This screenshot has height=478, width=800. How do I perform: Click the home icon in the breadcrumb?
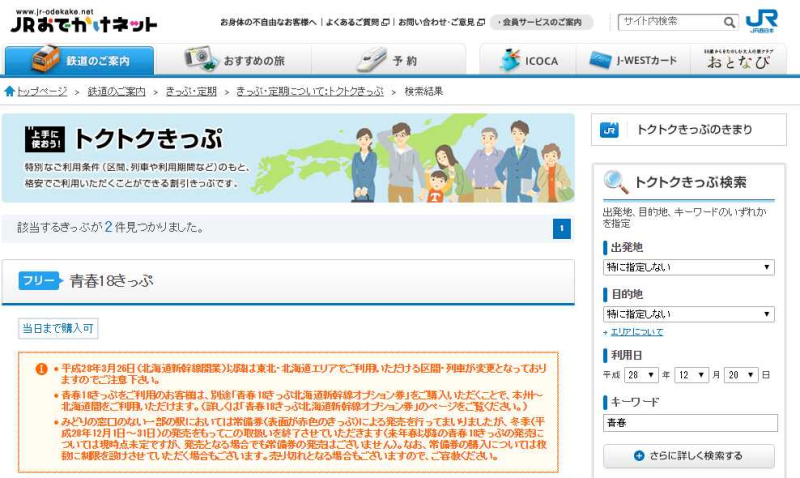pos(9,91)
